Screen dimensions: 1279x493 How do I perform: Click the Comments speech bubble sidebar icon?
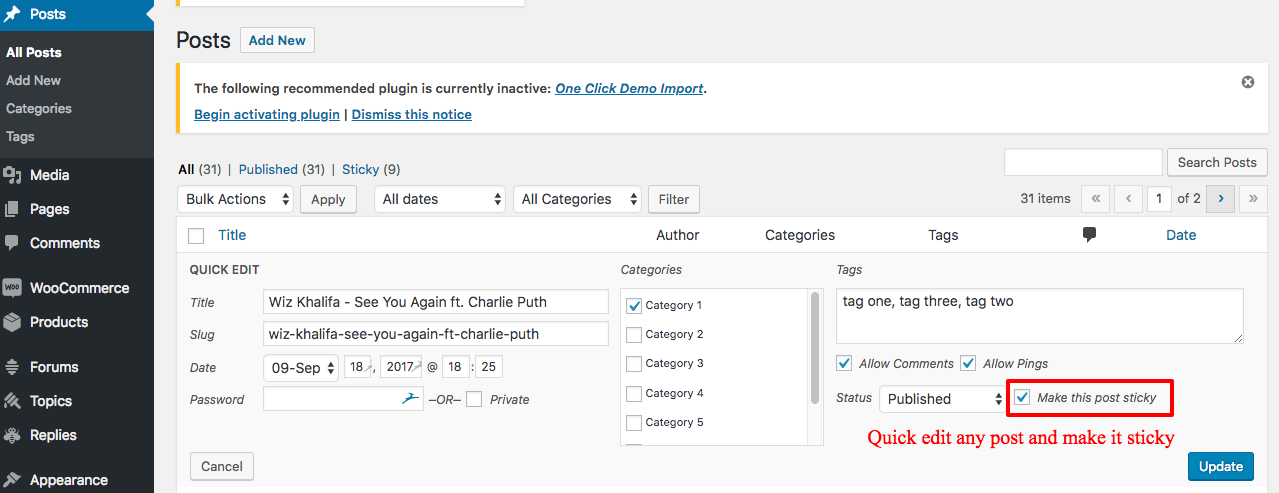click(x=12, y=243)
